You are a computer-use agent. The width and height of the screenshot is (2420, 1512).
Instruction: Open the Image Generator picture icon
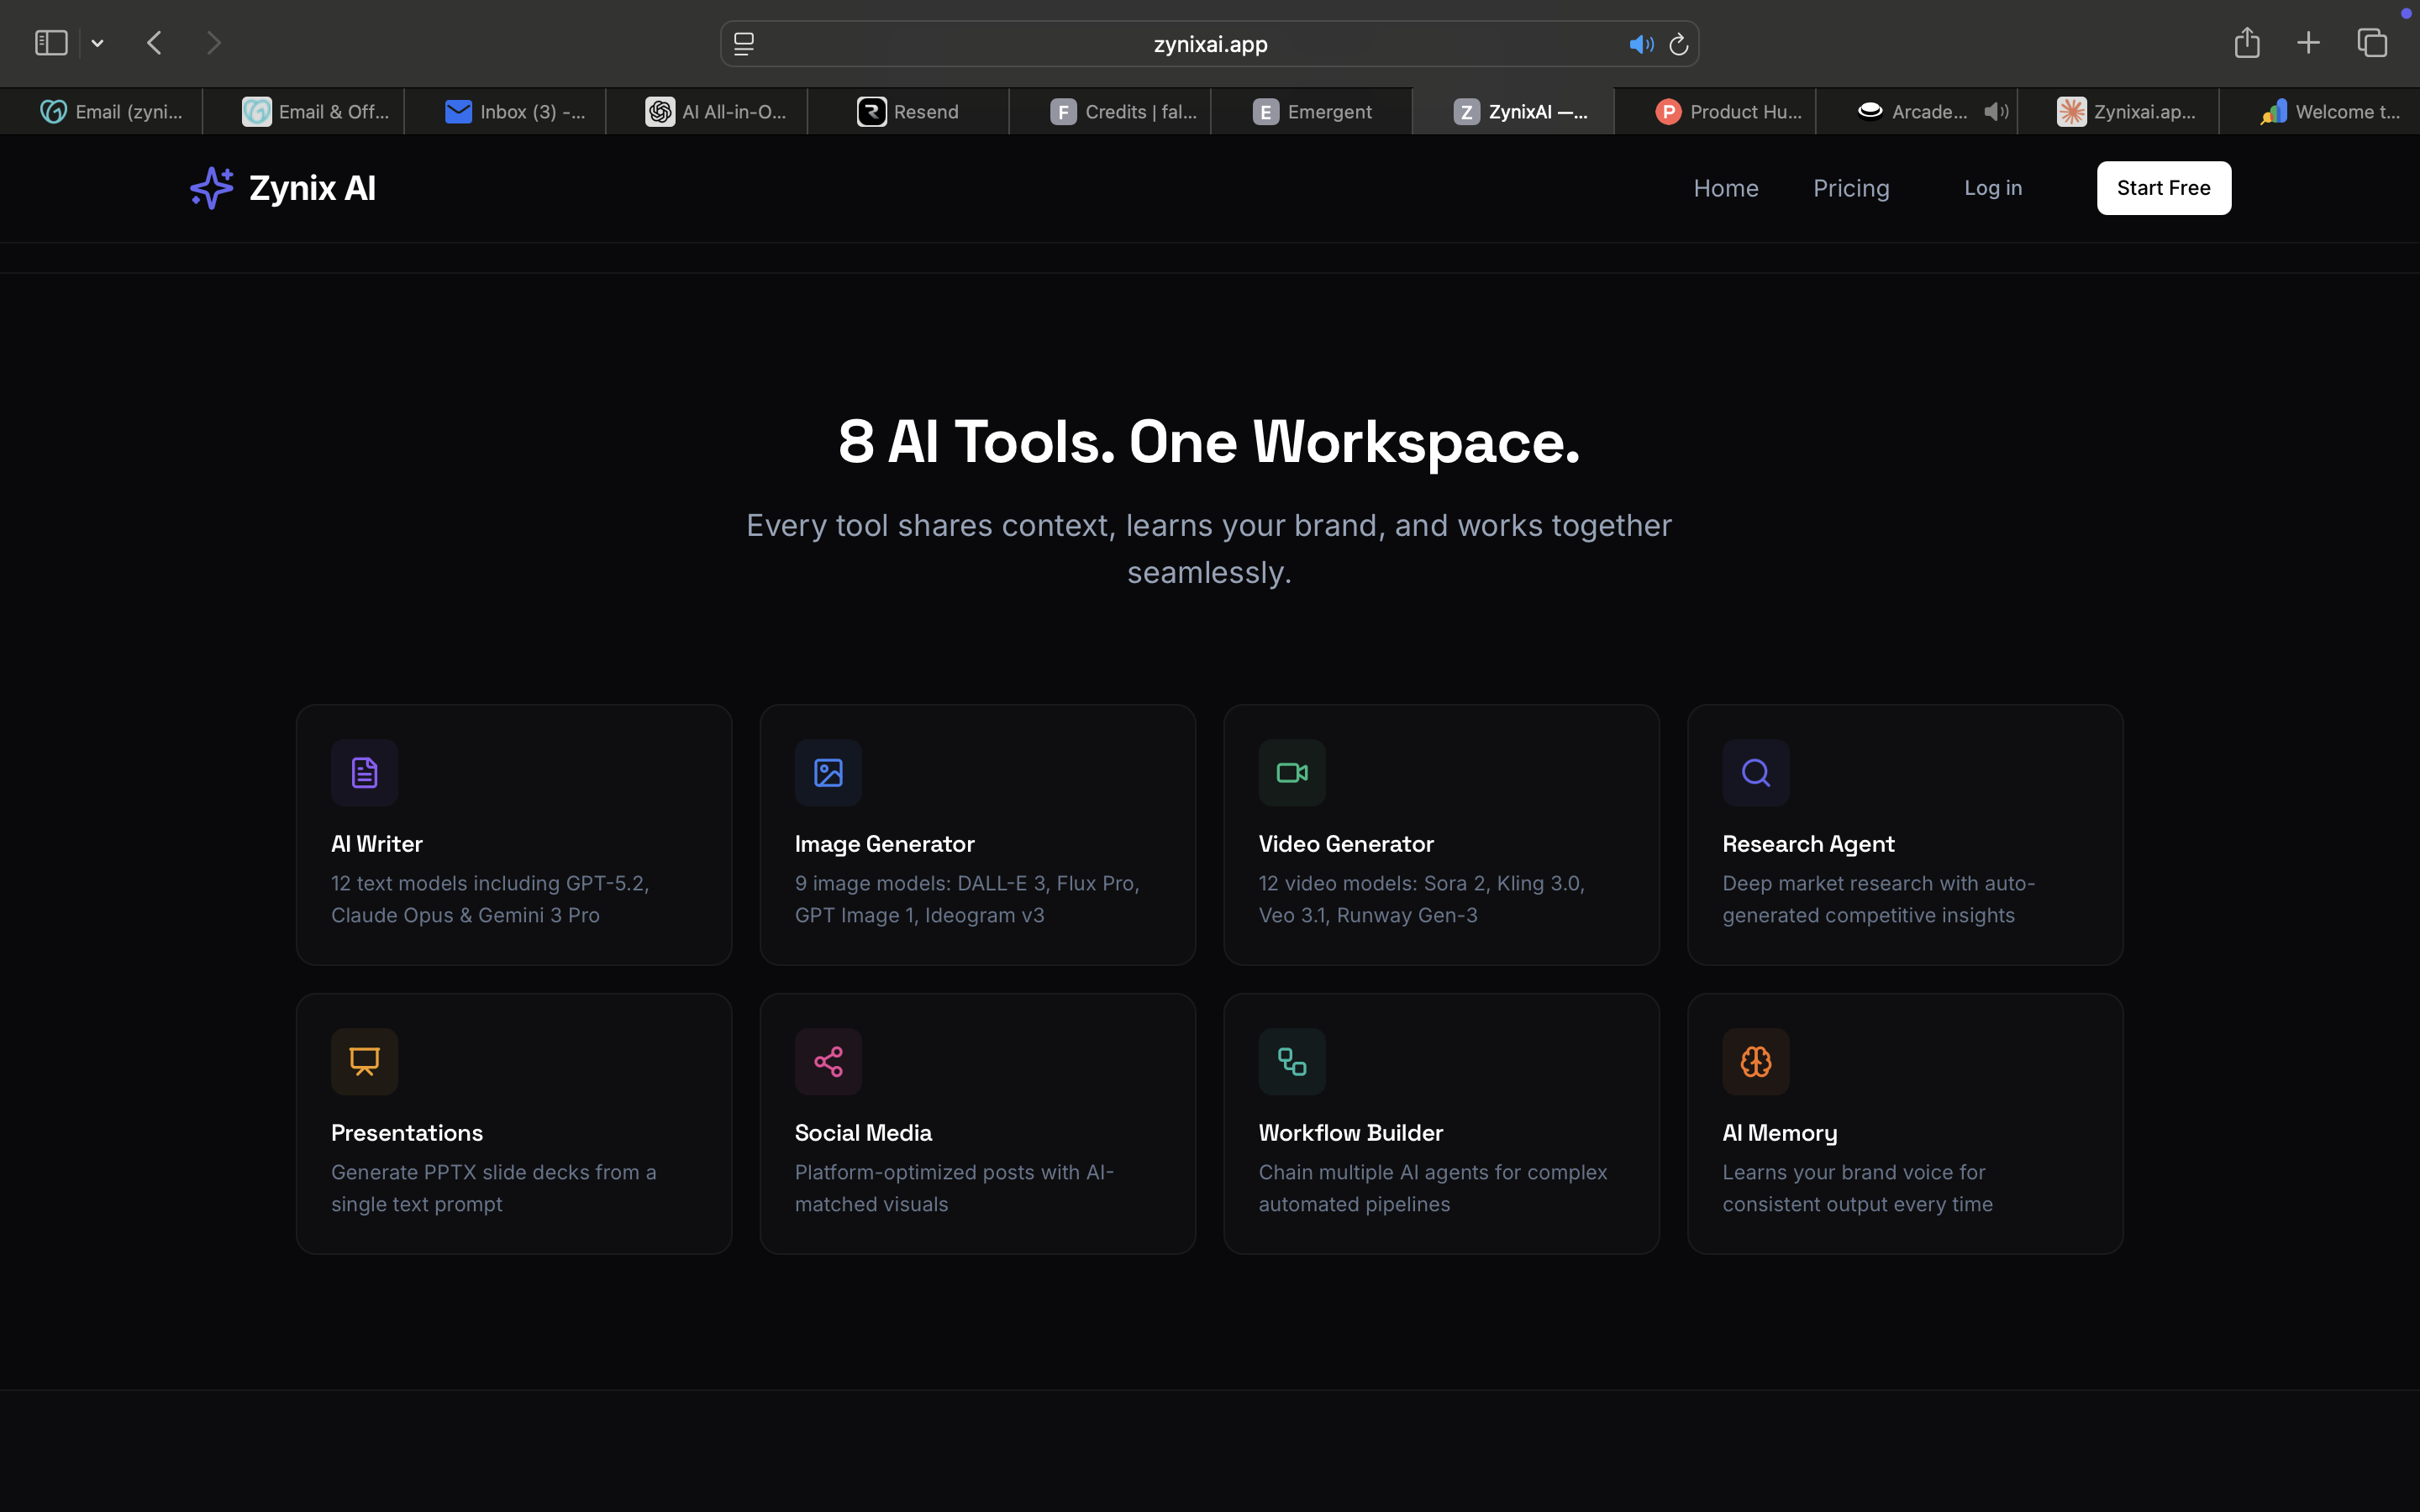(827, 771)
